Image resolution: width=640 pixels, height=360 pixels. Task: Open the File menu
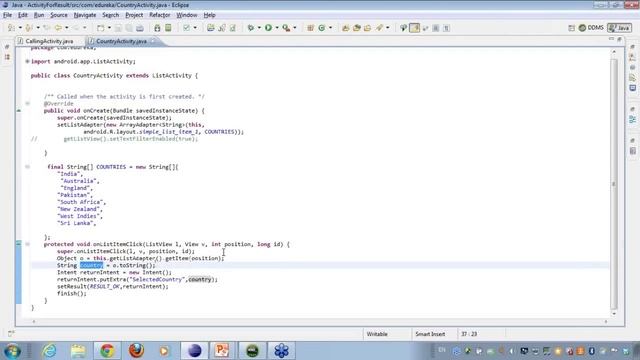click(7, 15)
